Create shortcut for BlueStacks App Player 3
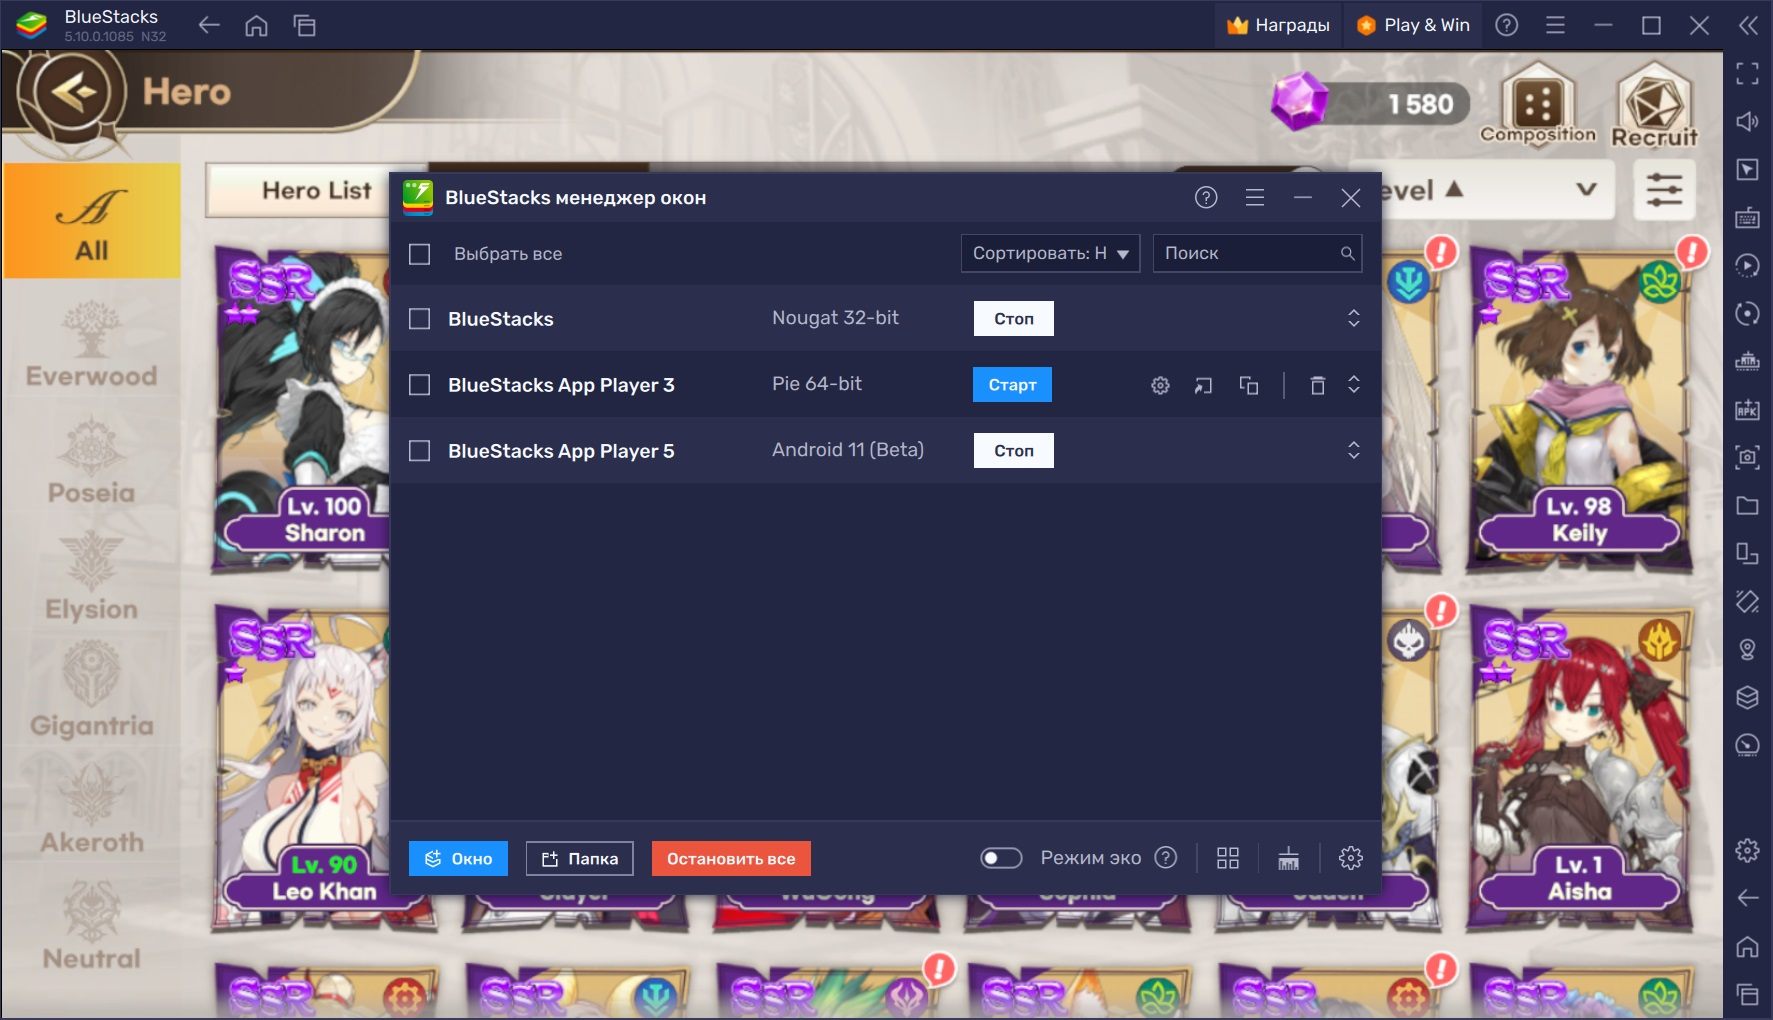 [1203, 385]
